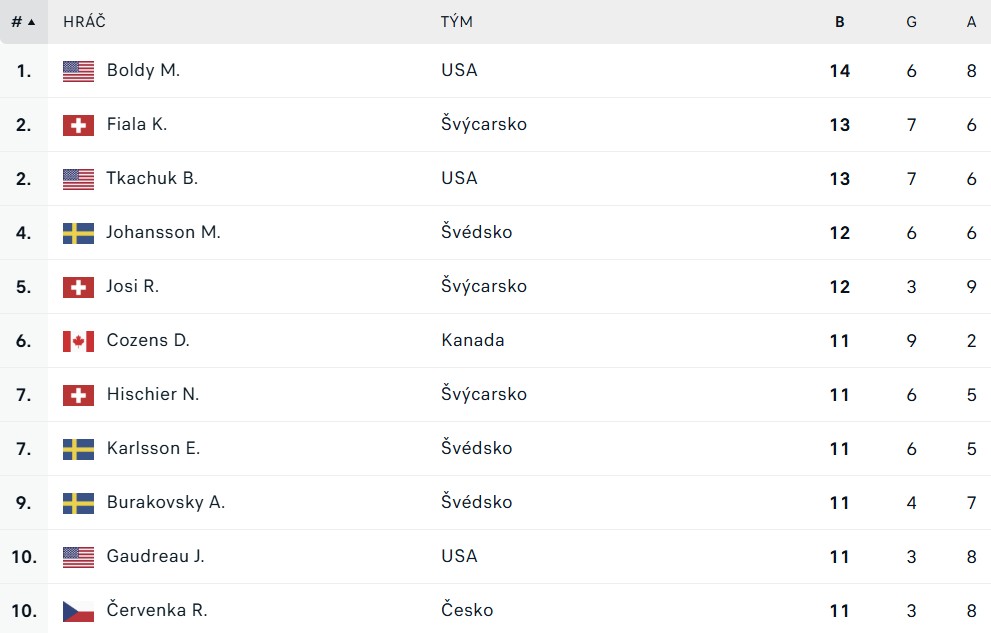Open the Švédsko team link in Johansson row
The width and height of the screenshot is (991, 633).
point(477,232)
